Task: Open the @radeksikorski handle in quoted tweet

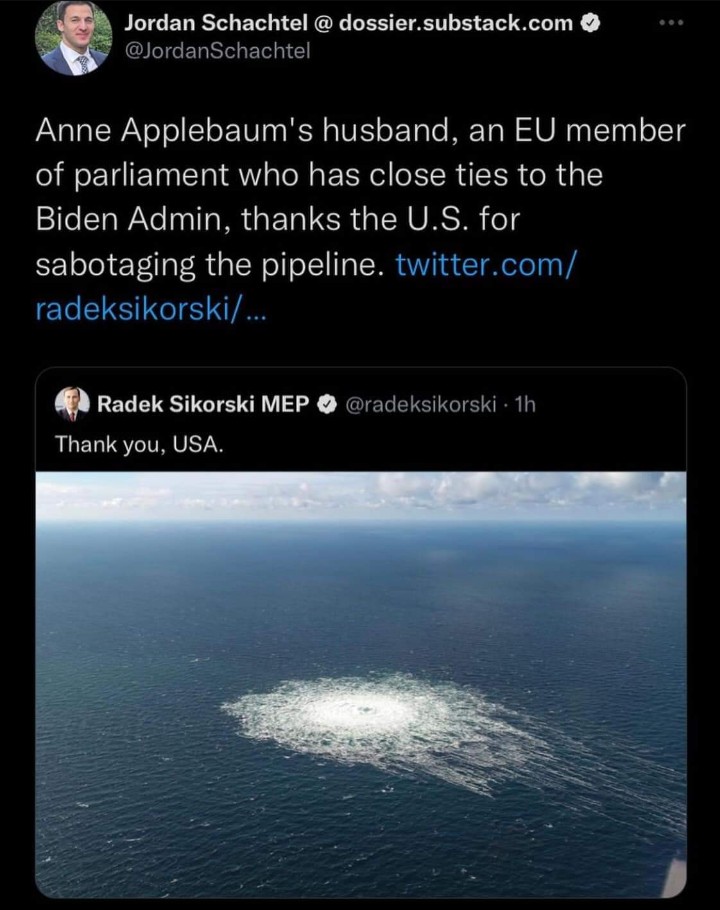Action: coord(420,405)
